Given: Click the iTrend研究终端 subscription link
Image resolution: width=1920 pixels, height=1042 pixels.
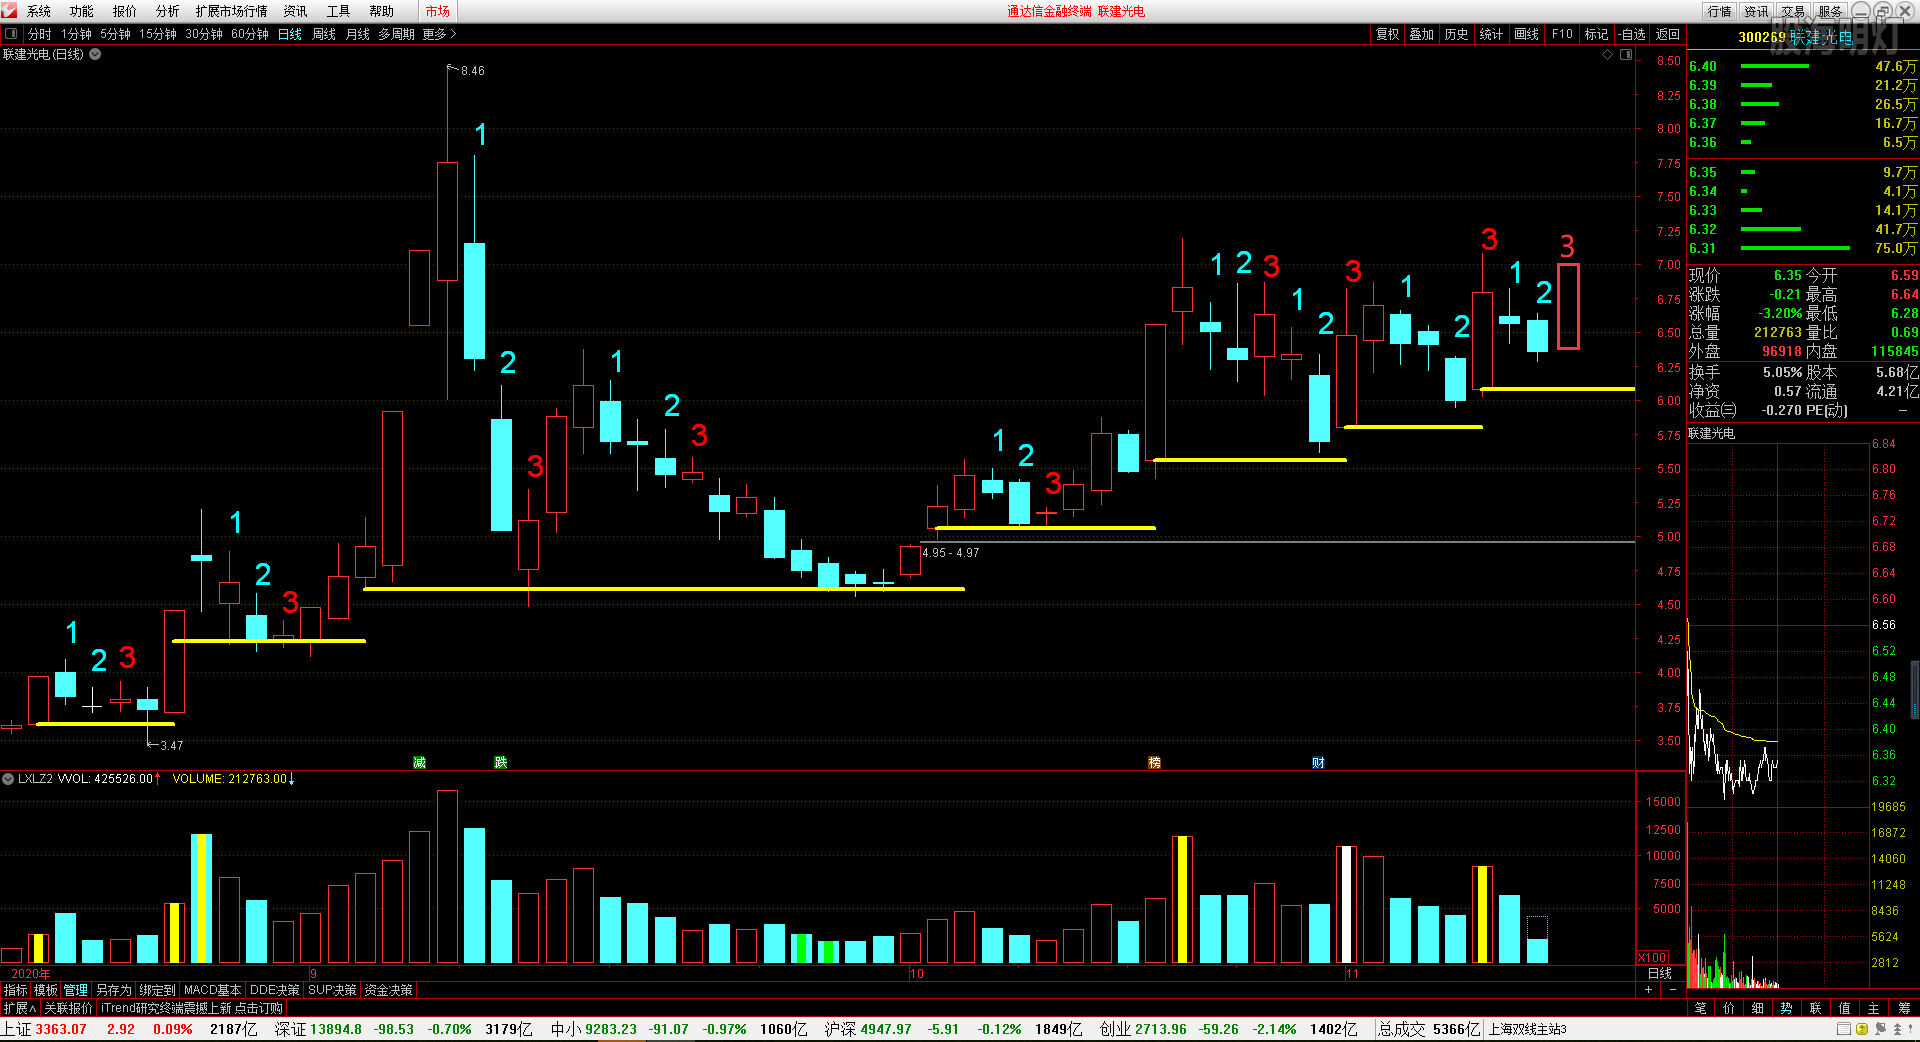Looking at the screenshot, I should click(x=192, y=1008).
